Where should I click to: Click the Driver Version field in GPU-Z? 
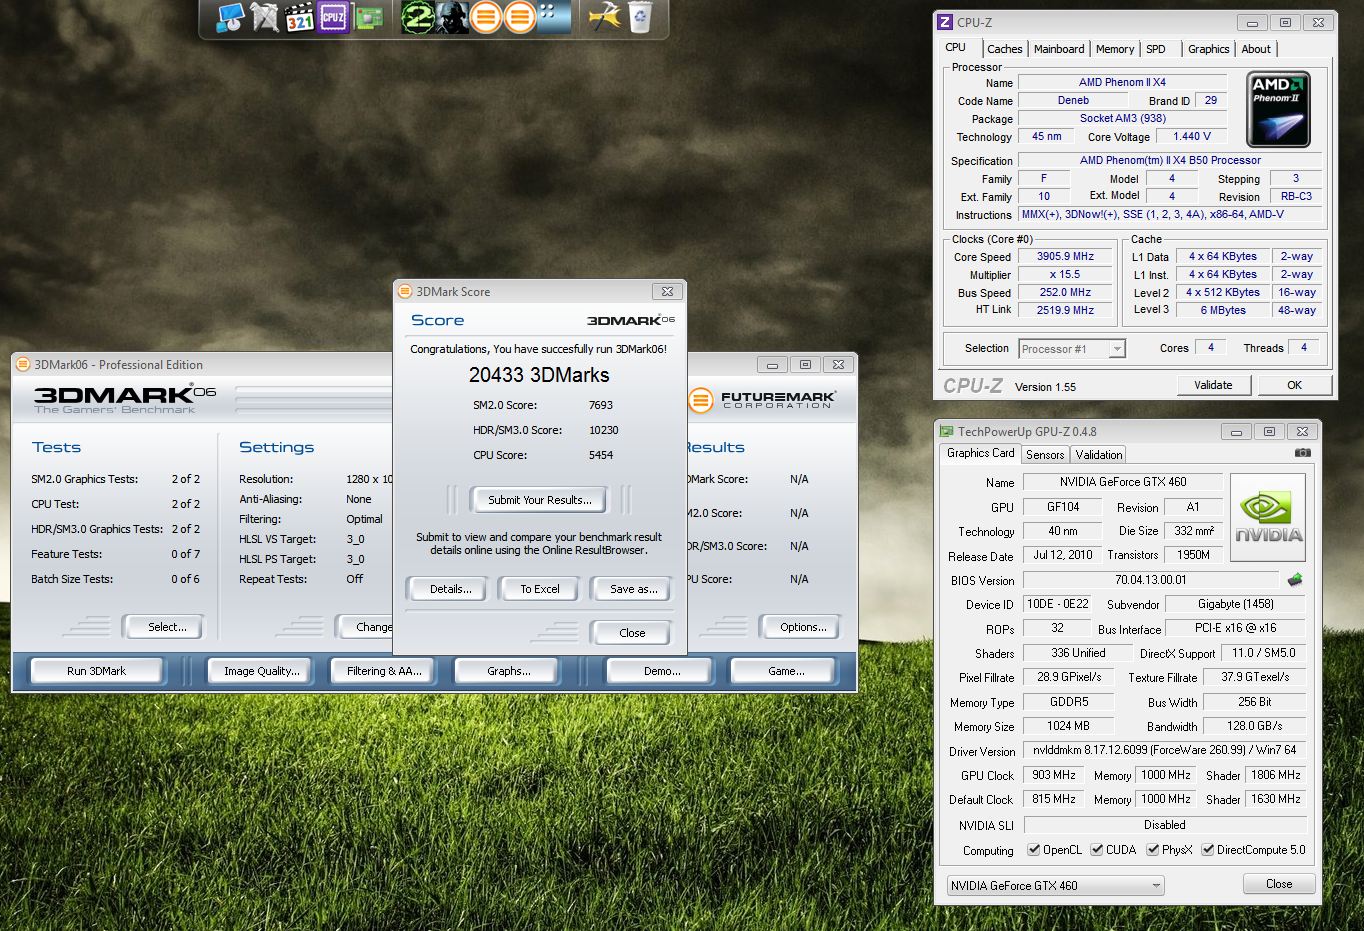tap(1164, 750)
